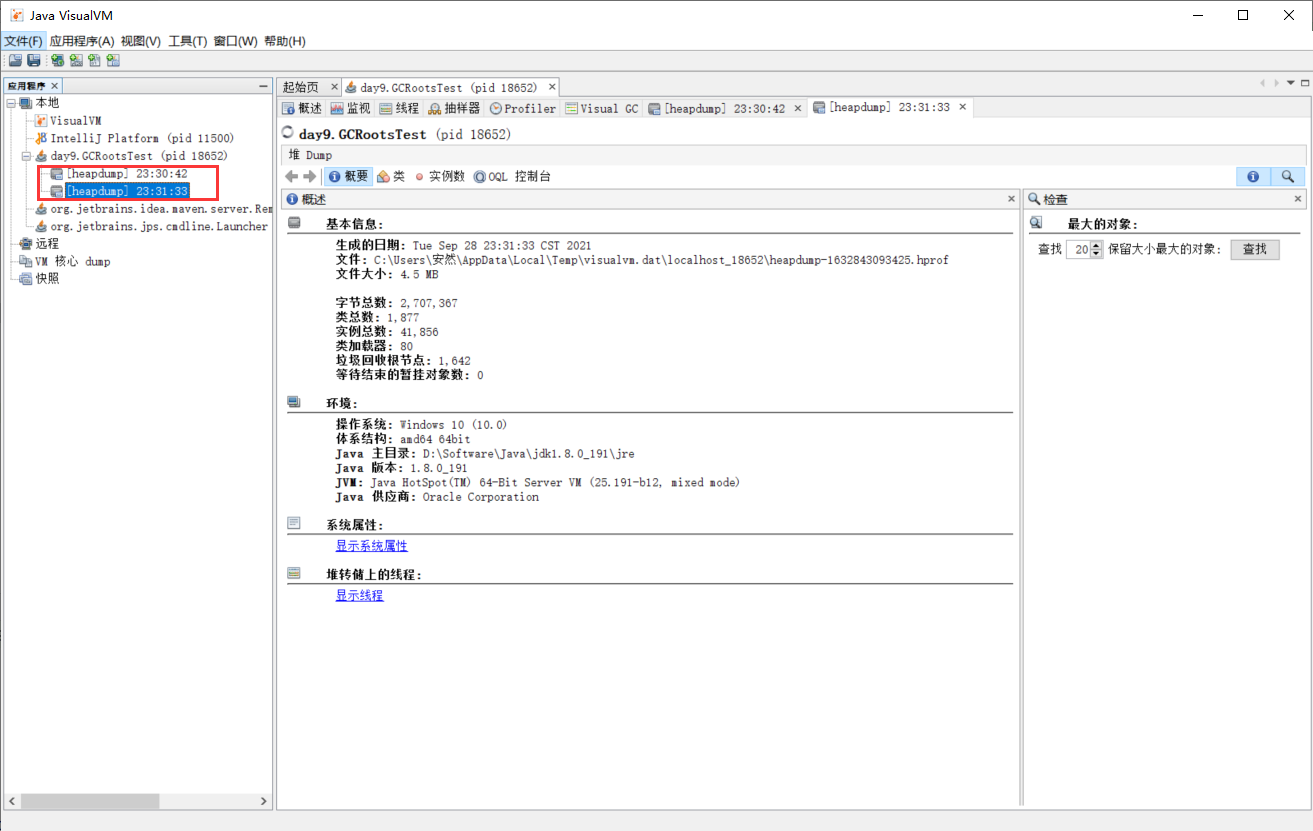Click the loading spinner icon next to day9.GCRootsTest title
Image resolution: width=1313 pixels, height=831 pixels.
289,133
